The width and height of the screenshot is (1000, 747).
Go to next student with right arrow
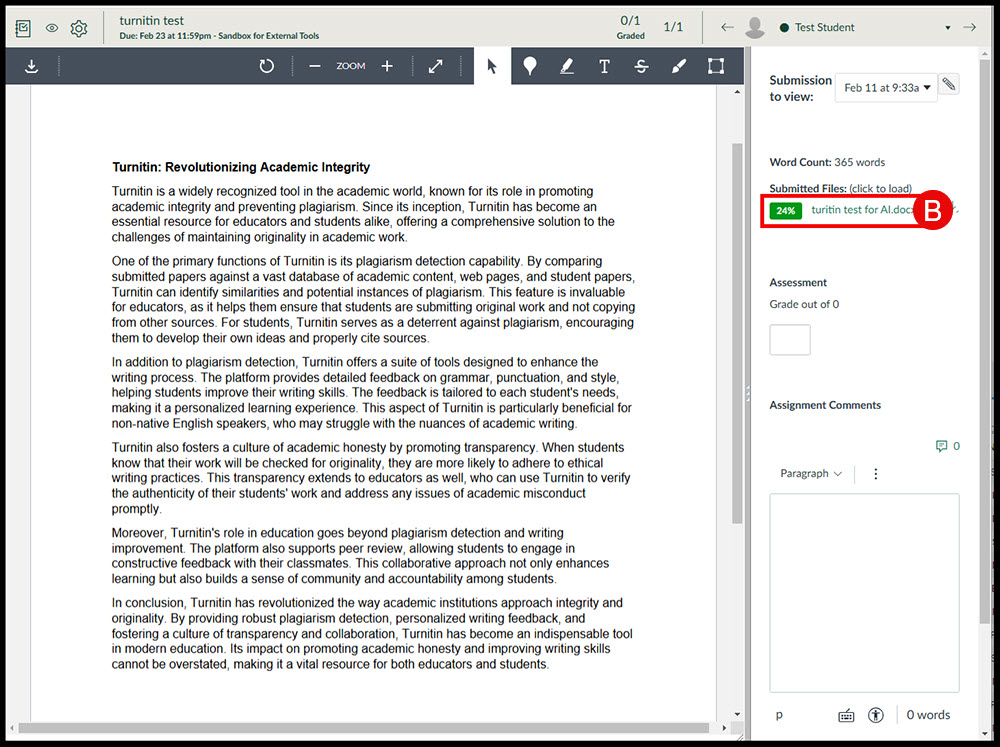(969, 28)
